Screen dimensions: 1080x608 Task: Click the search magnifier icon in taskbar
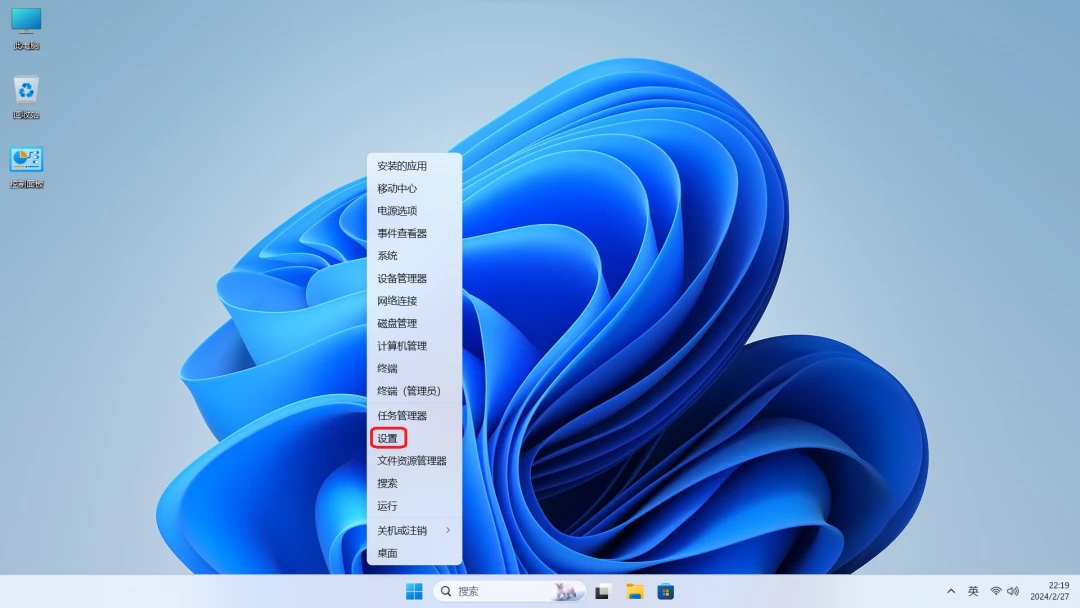[x=446, y=591]
